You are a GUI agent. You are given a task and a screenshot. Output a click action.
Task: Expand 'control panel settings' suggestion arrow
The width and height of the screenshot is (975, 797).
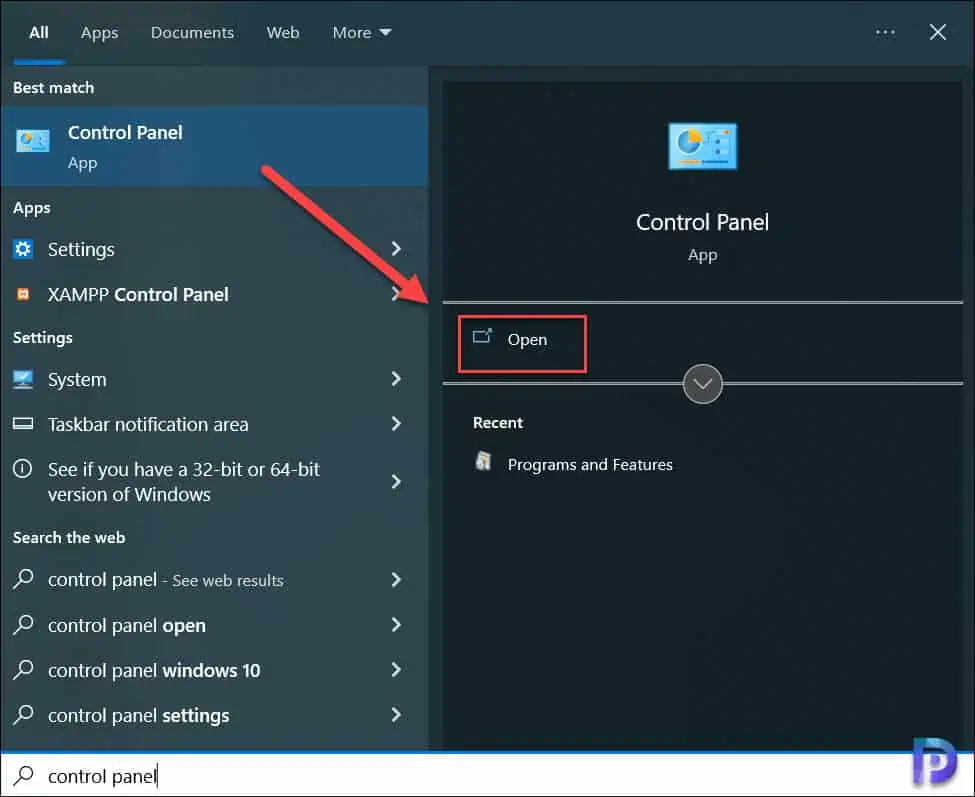point(396,714)
